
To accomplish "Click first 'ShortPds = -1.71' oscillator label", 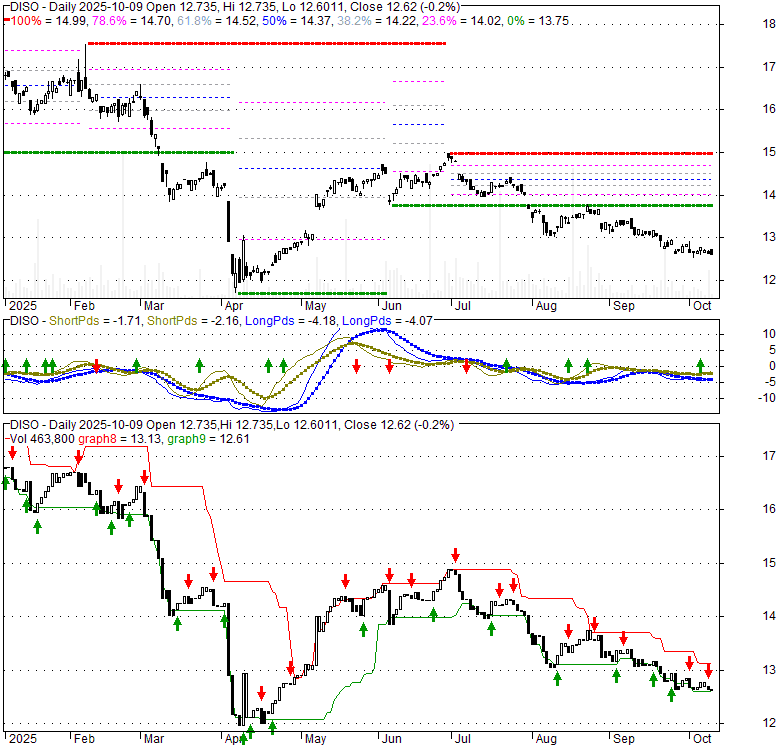I will 95,321.
